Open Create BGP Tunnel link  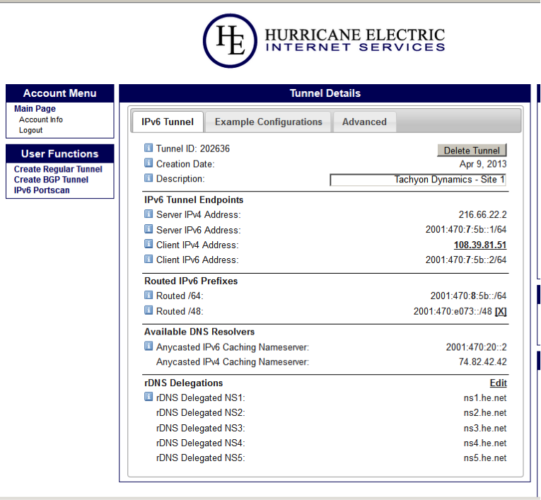pyautogui.click(x=51, y=180)
